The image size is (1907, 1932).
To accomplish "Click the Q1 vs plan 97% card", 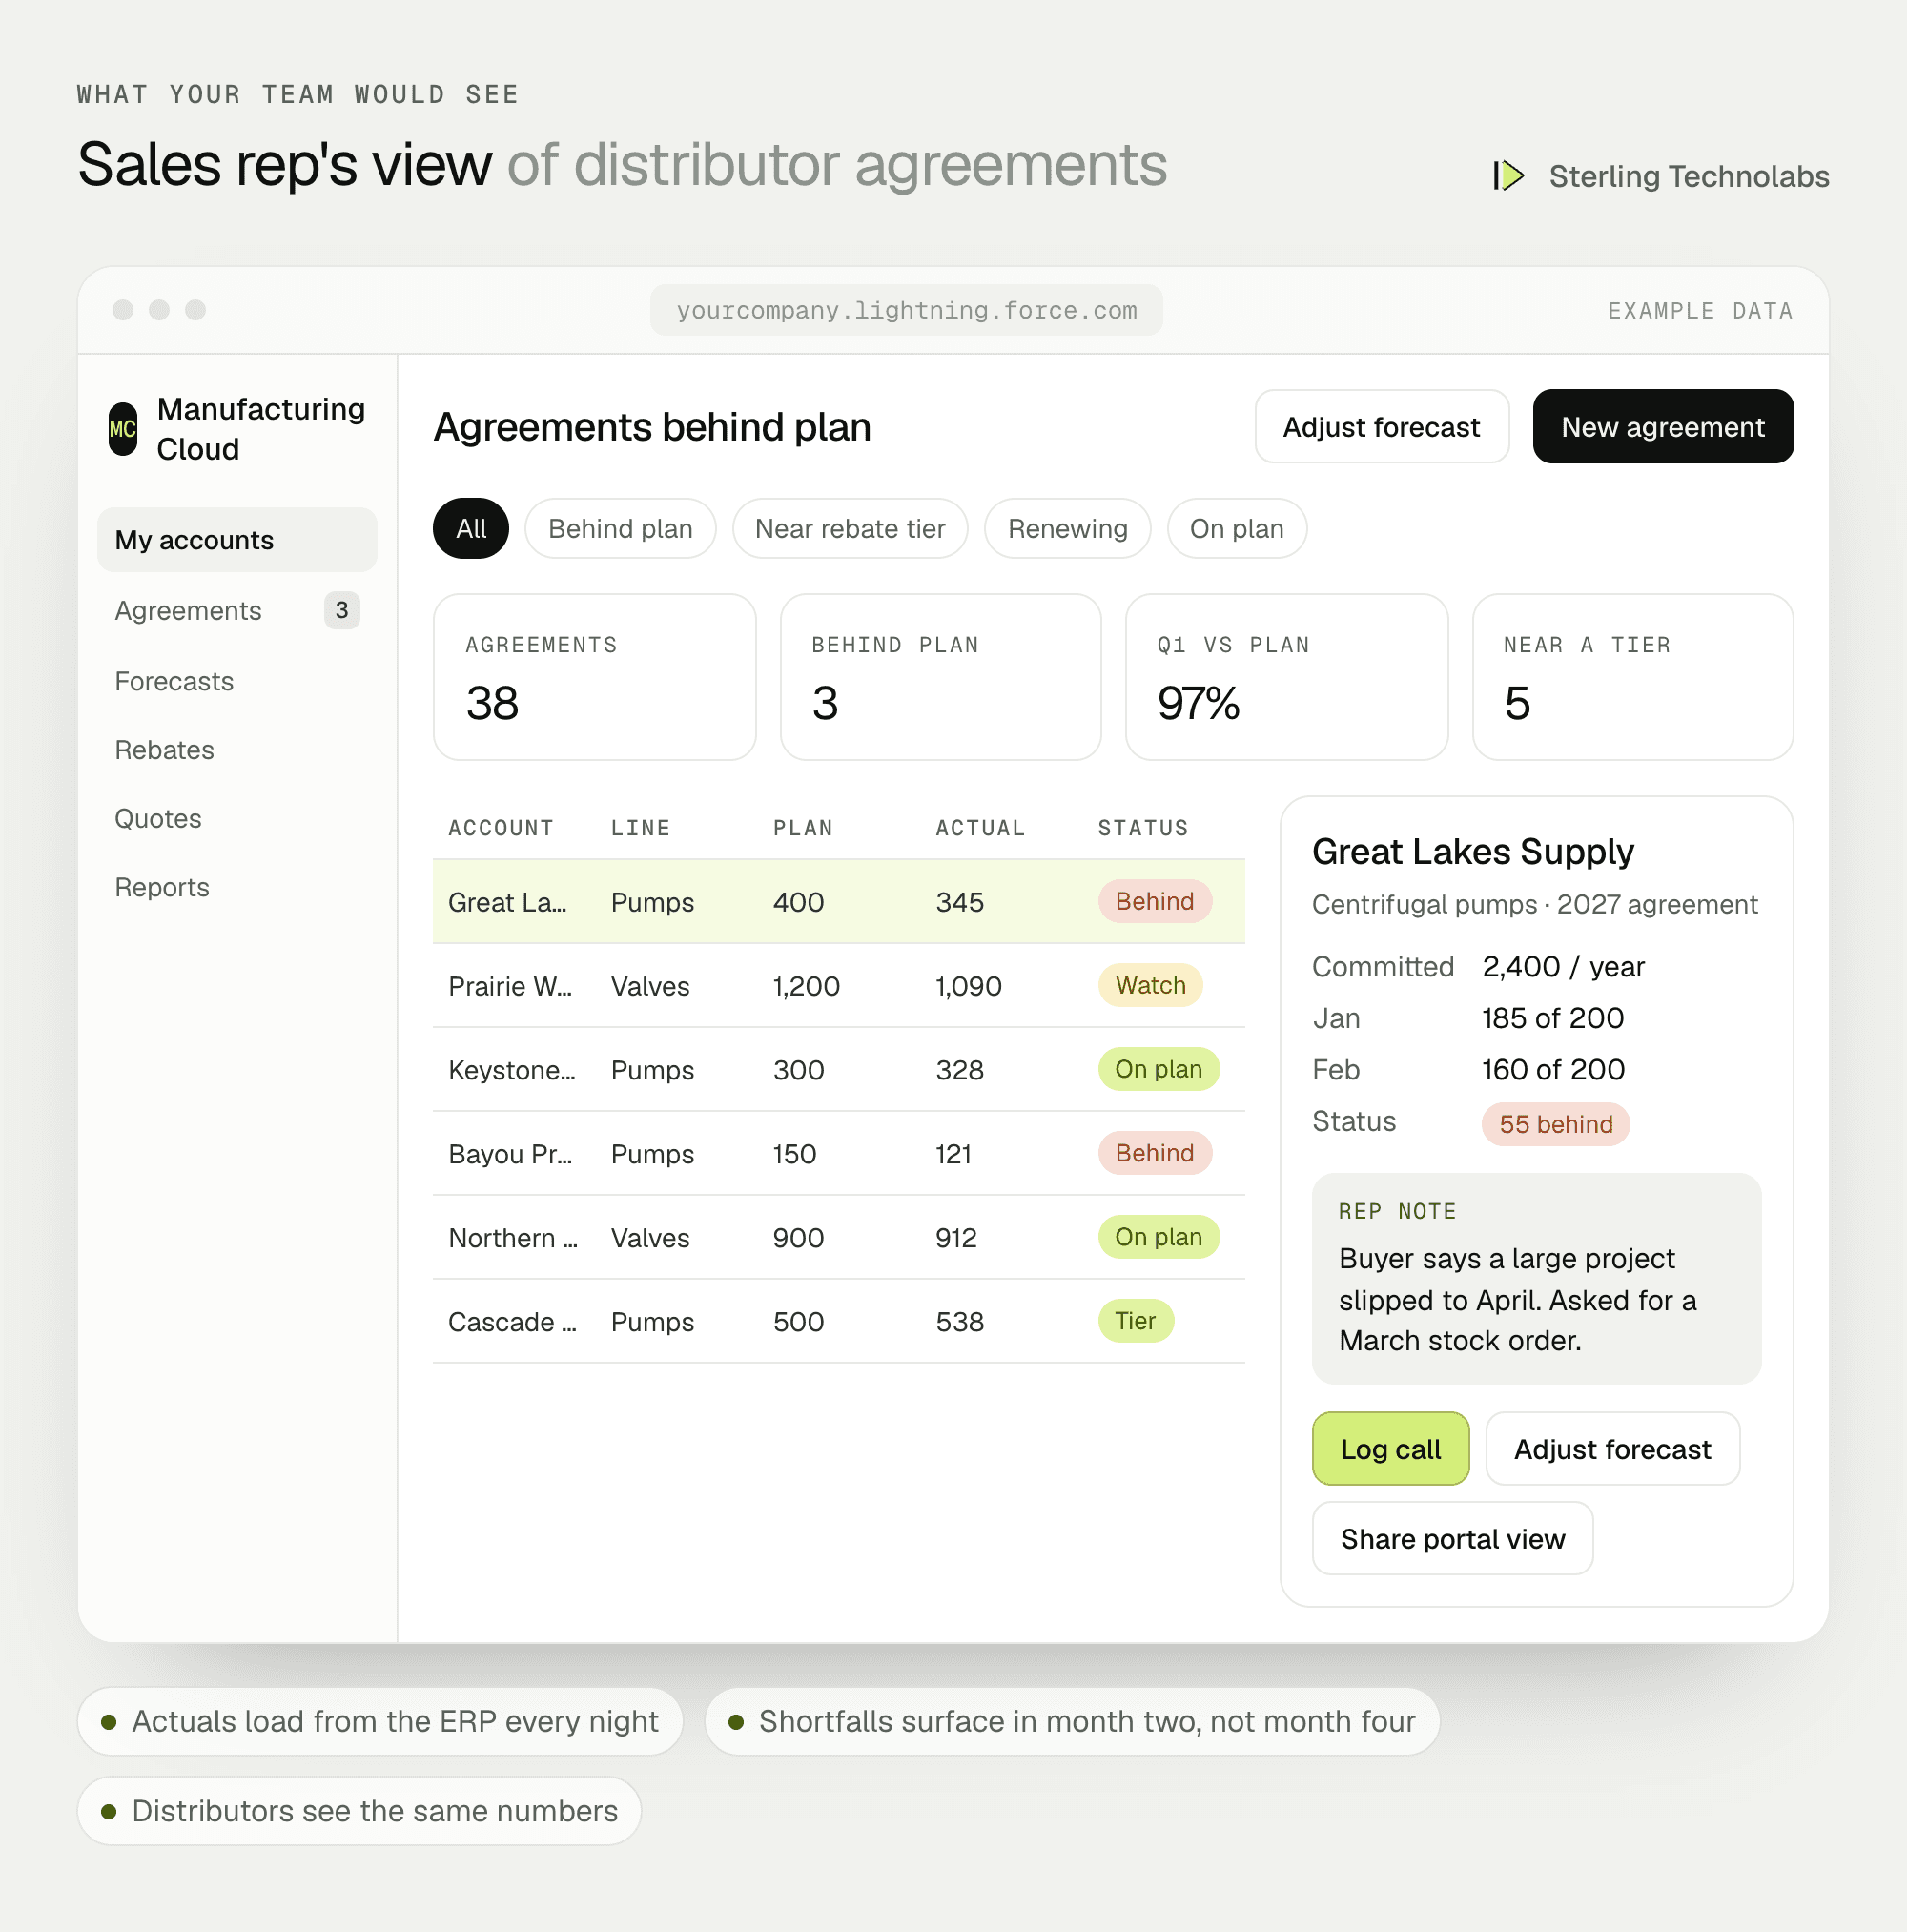I will 1287,677.
